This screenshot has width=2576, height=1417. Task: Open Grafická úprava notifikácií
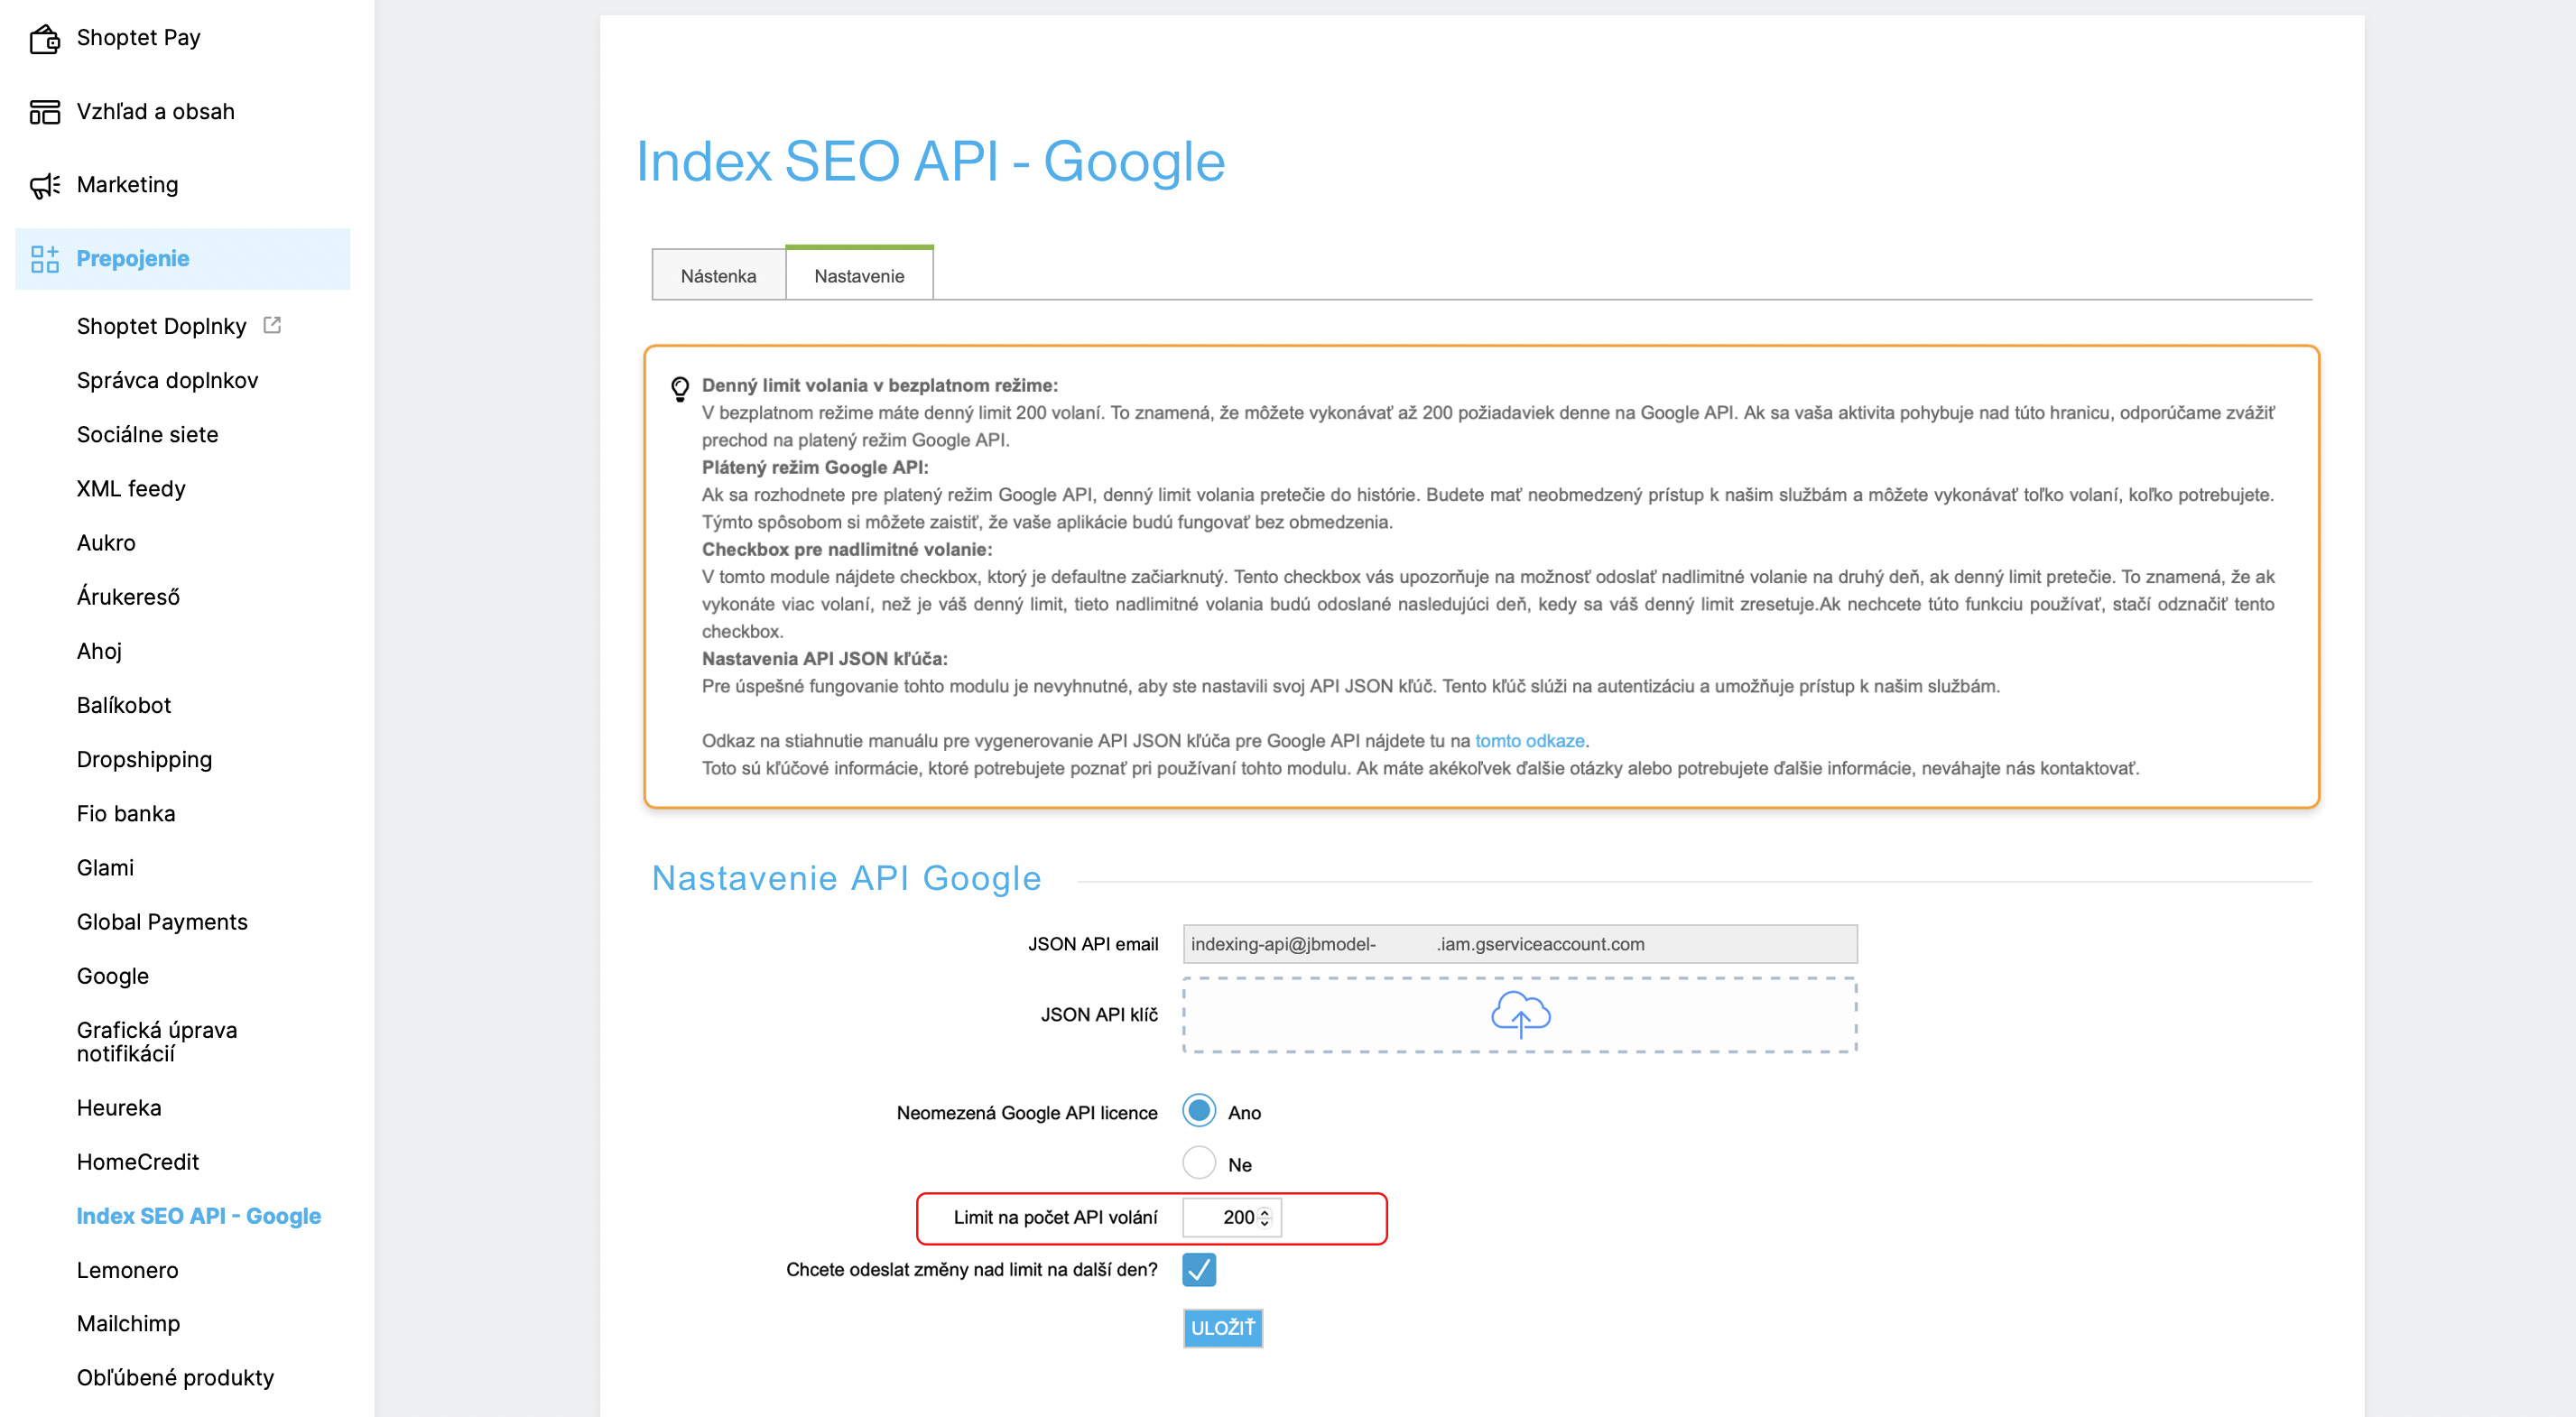coord(157,1041)
